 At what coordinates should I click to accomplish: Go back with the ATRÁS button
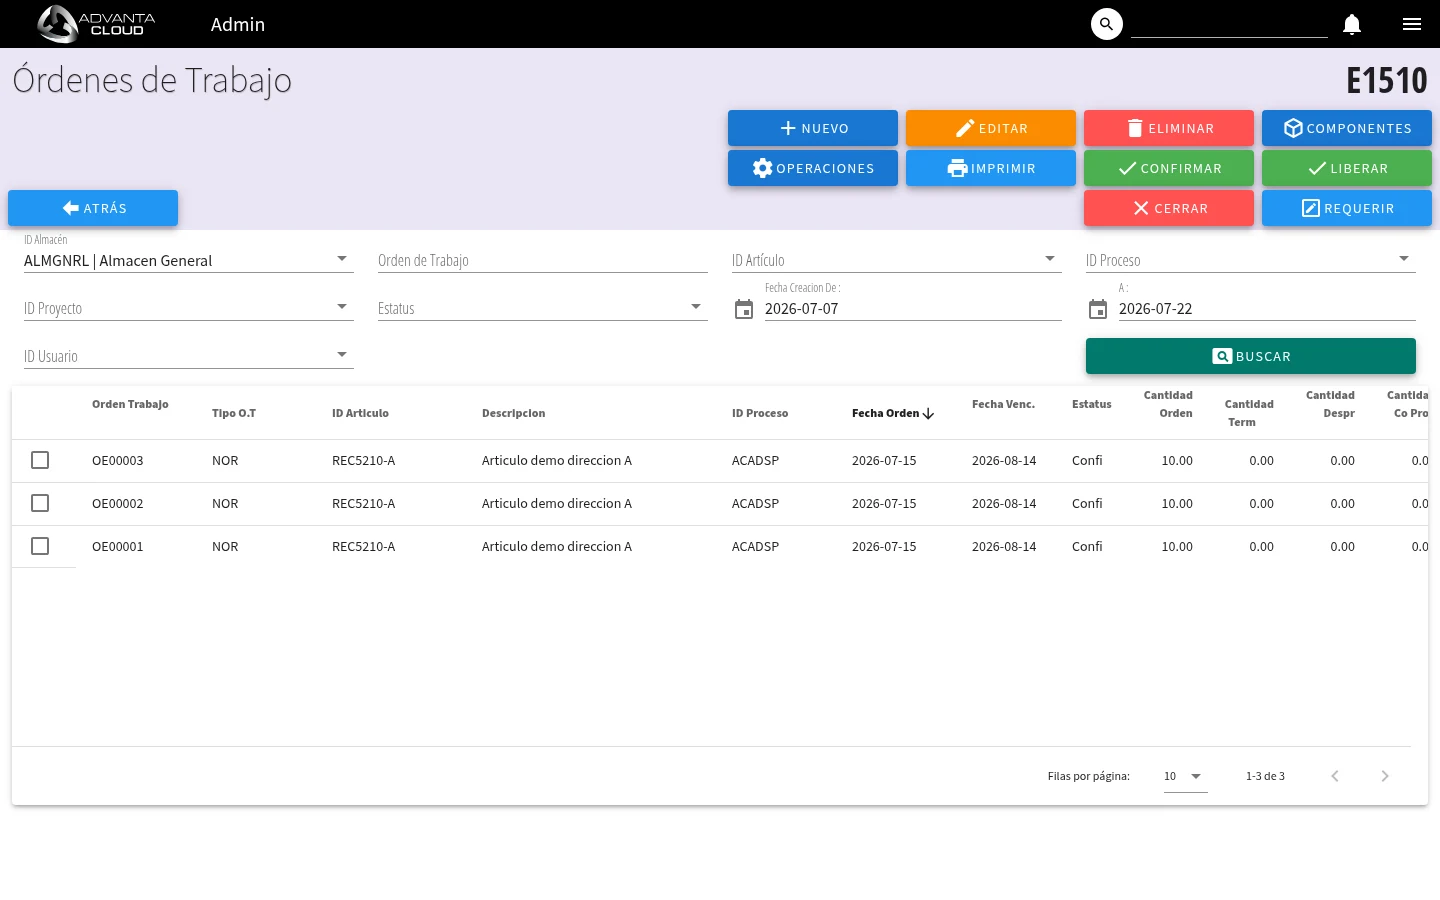[x=93, y=208]
